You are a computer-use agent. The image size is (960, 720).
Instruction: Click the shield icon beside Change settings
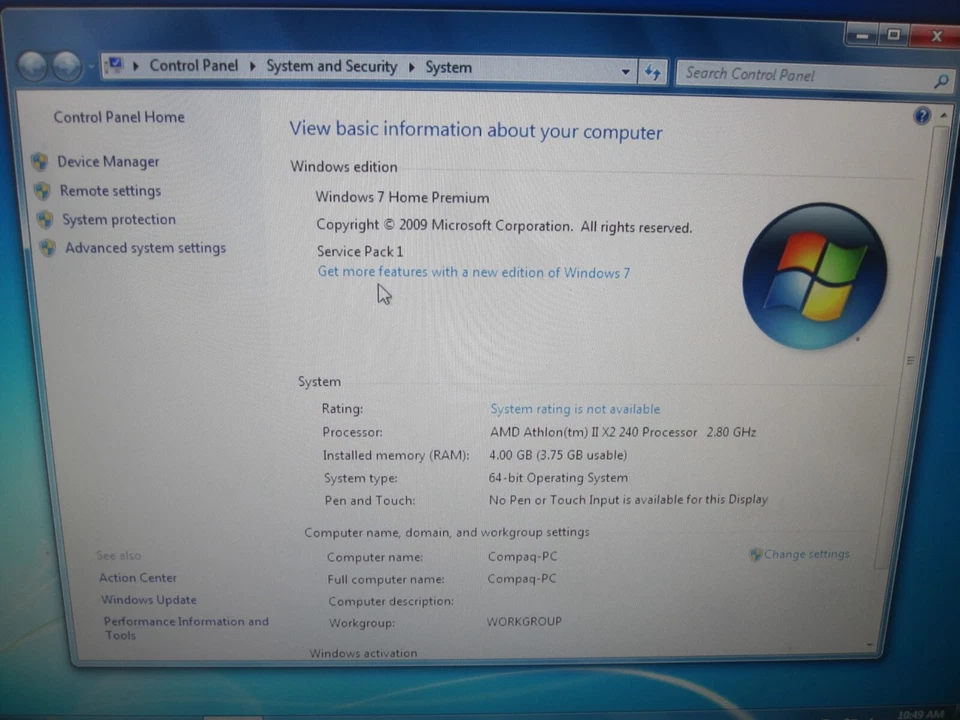click(x=756, y=554)
